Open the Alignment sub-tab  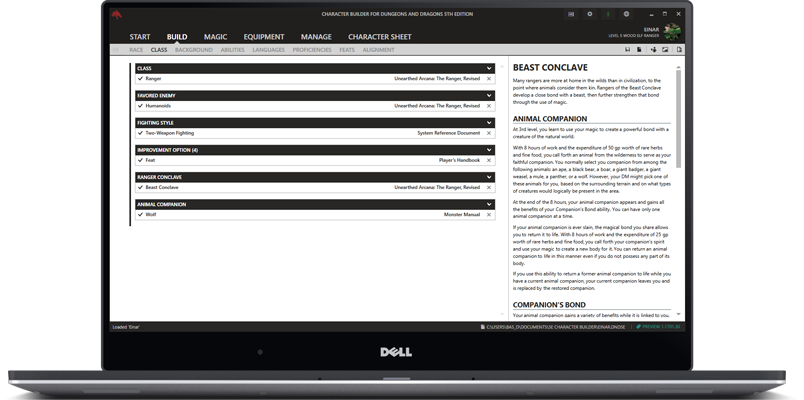click(378, 50)
